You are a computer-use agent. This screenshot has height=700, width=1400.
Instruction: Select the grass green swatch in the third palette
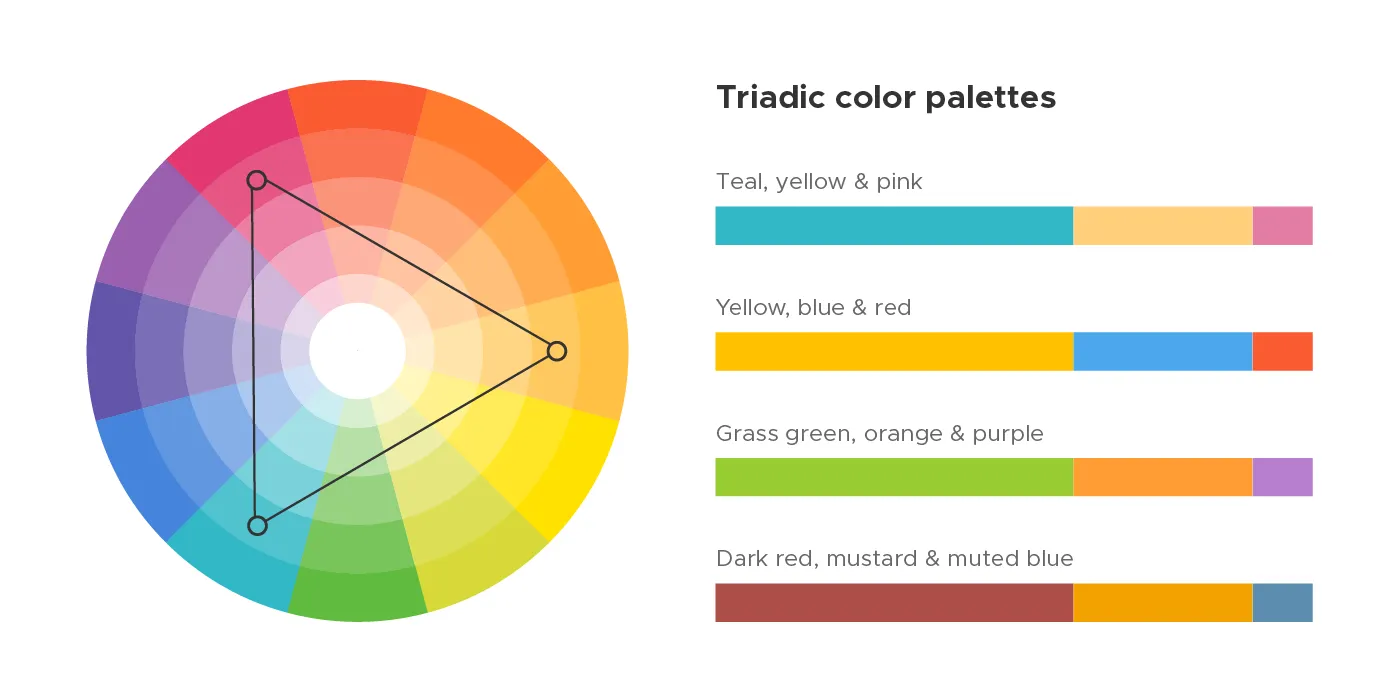pos(894,477)
